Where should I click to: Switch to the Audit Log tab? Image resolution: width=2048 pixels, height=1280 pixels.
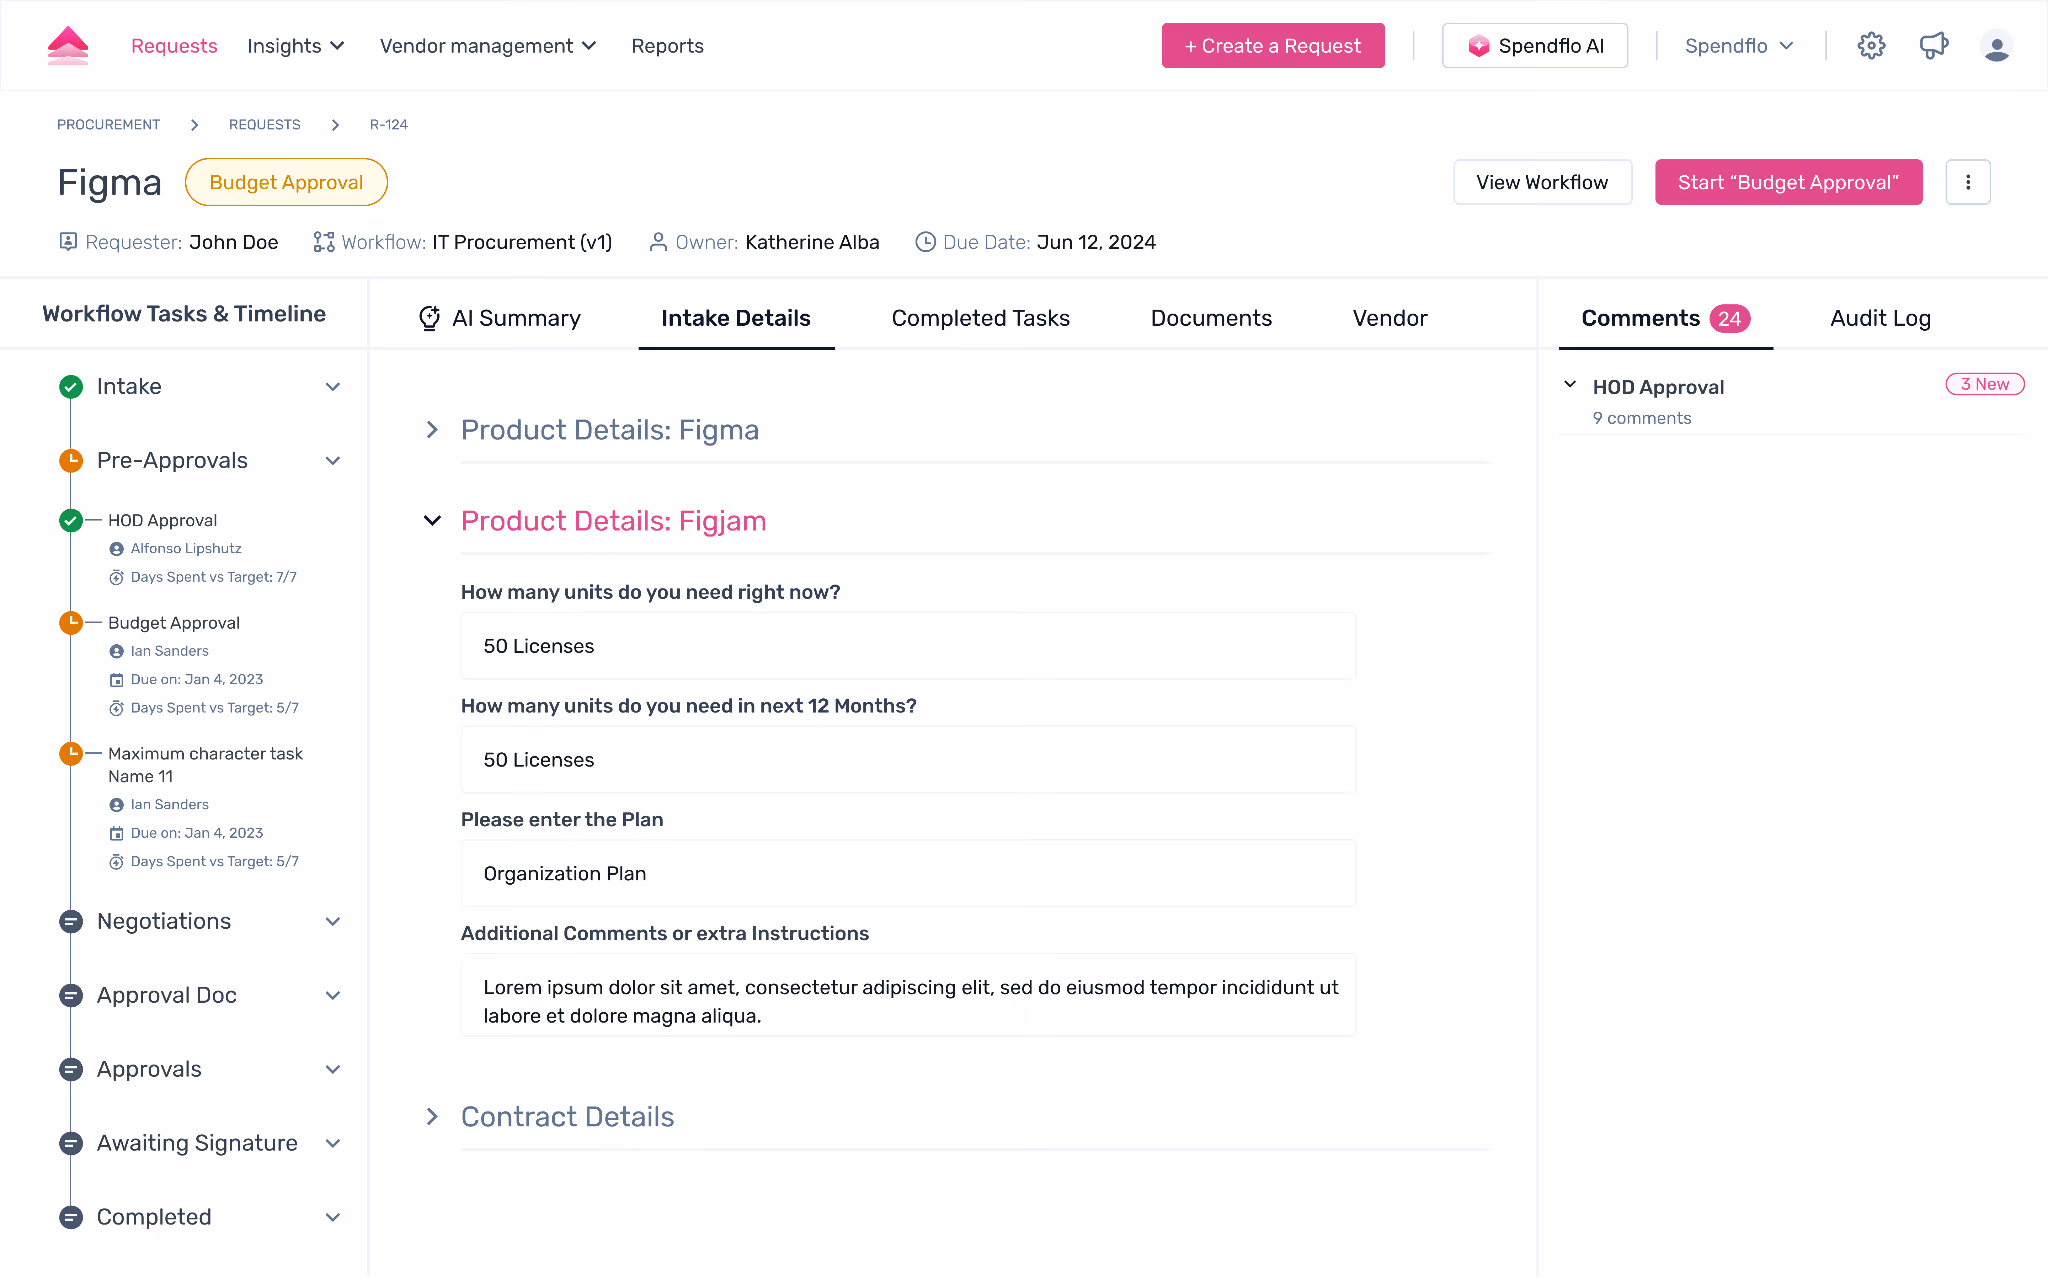coord(1880,318)
